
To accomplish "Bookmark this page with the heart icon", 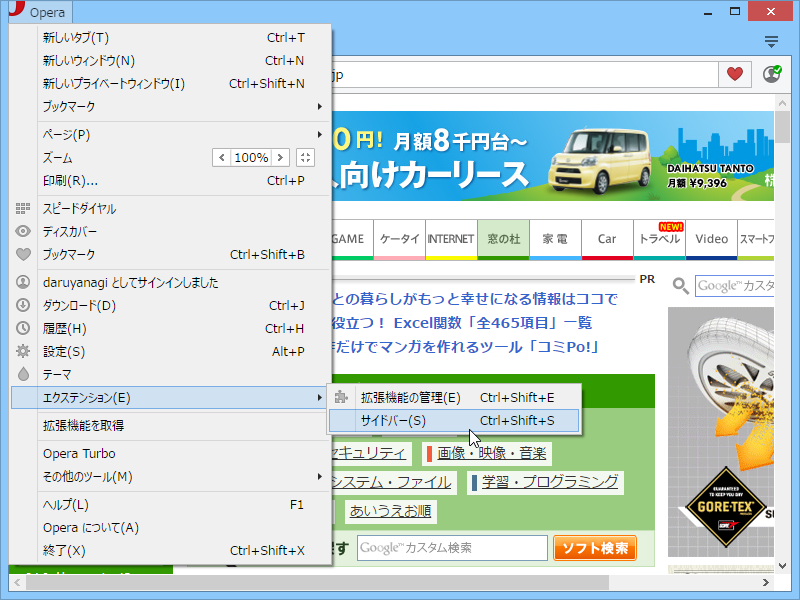I will coord(735,74).
